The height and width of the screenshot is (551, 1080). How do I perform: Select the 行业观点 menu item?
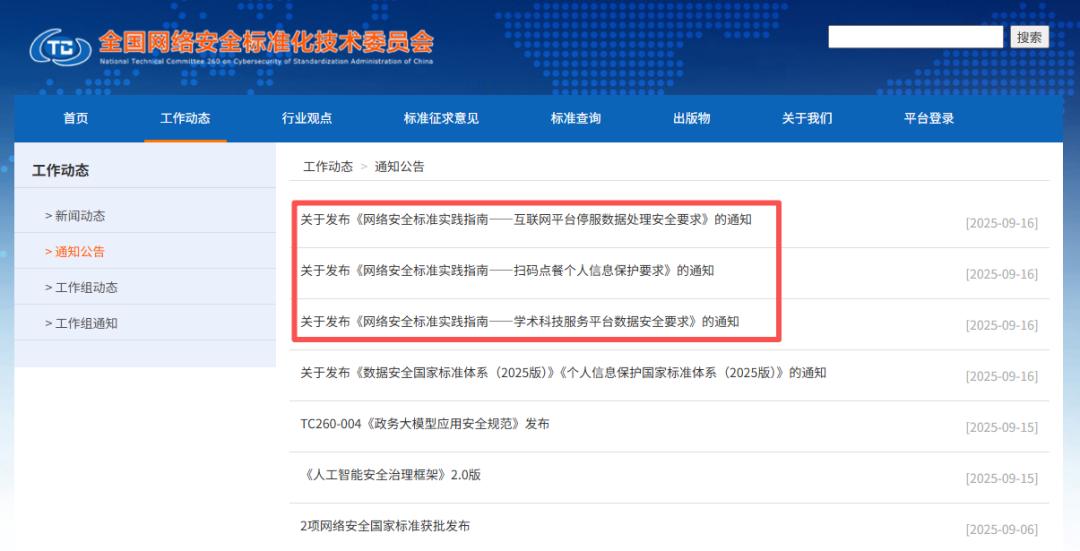[x=307, y=118]
